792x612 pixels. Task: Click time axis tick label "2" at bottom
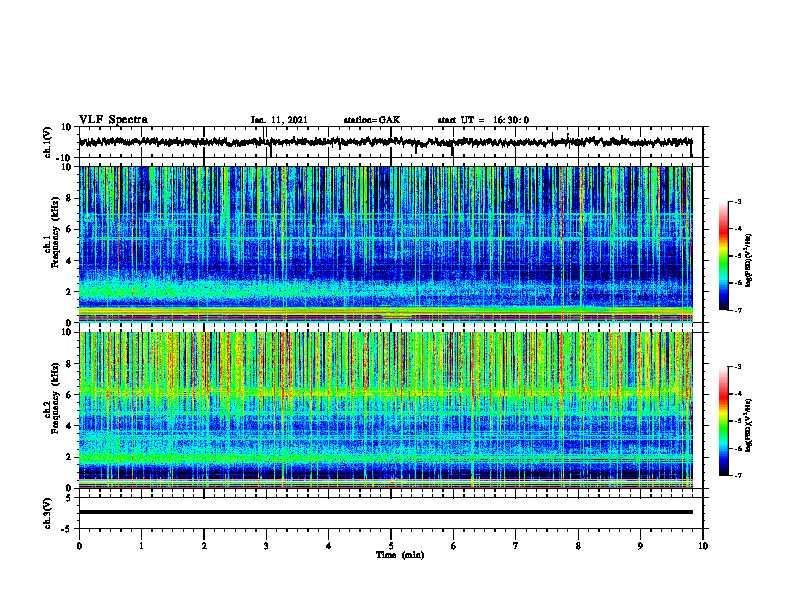(204, 546)
